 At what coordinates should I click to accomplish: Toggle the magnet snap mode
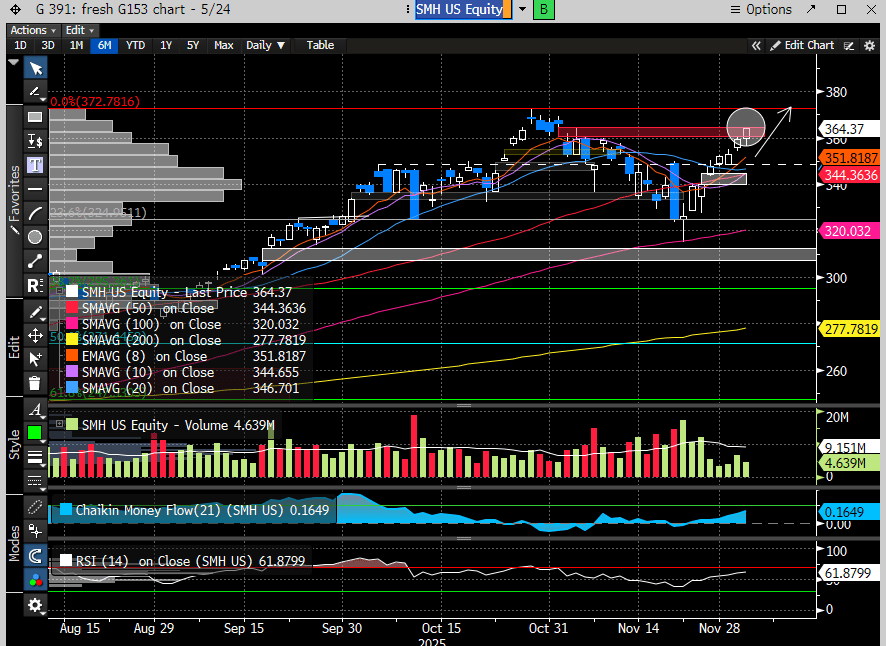pos(35,556)
